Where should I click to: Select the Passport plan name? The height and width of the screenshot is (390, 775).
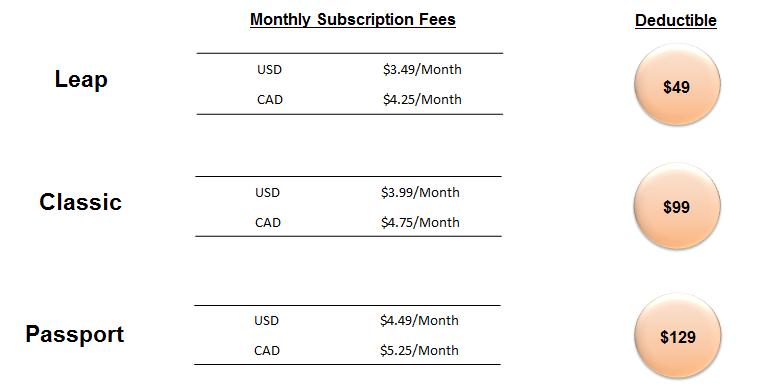(75, 335)
